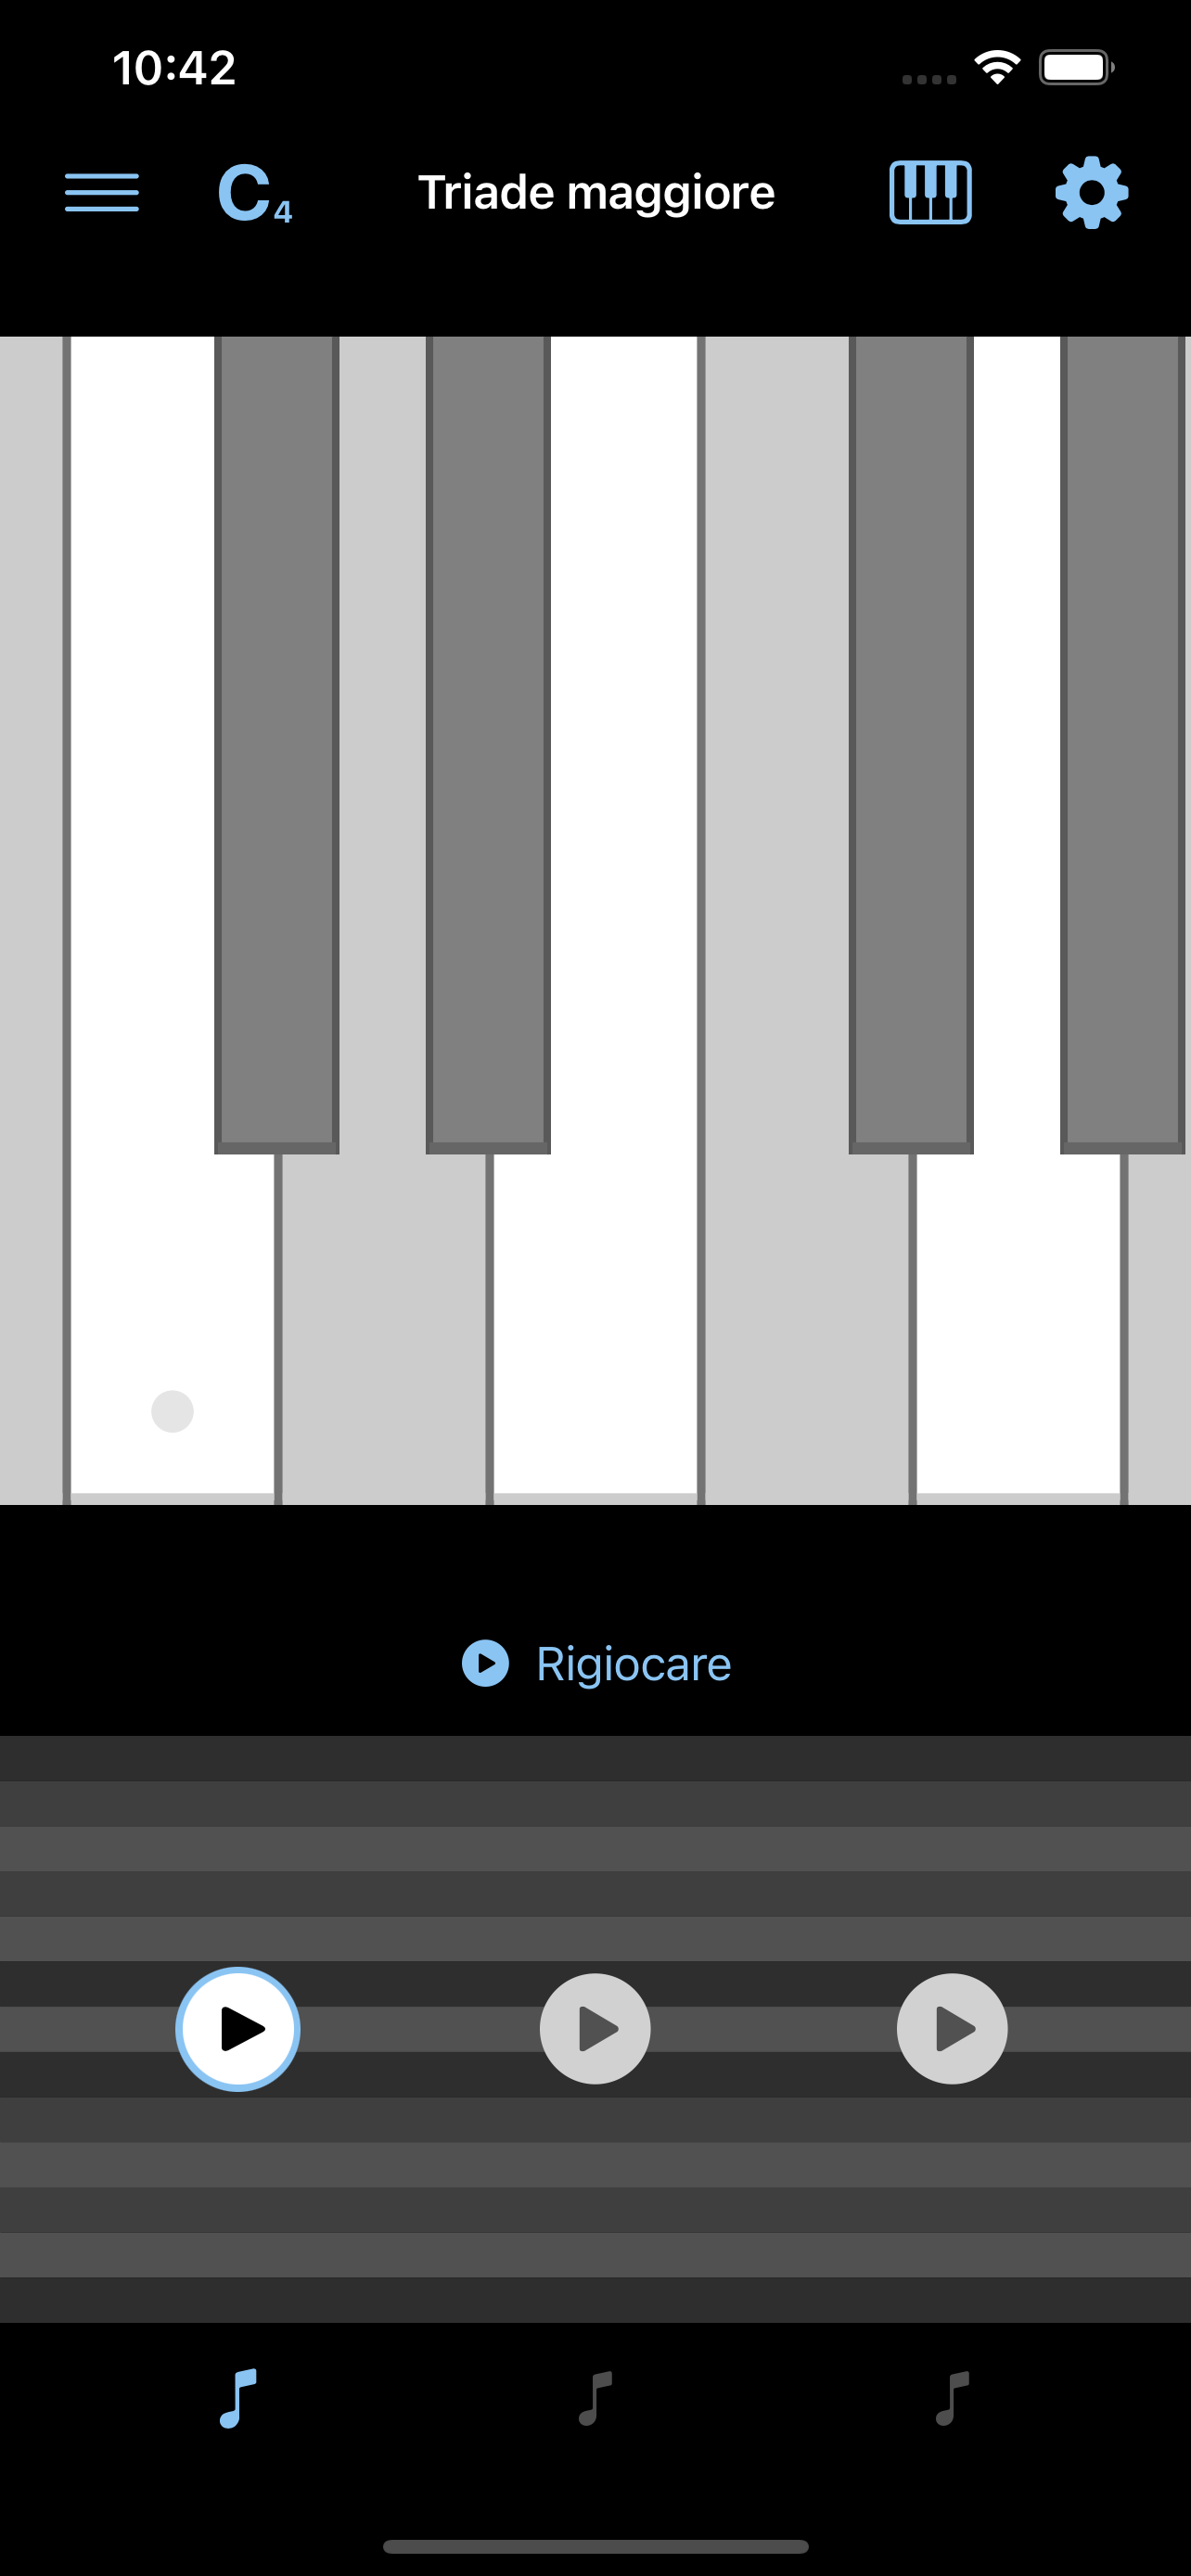Play the first highlighted note button

[238, 2029]
